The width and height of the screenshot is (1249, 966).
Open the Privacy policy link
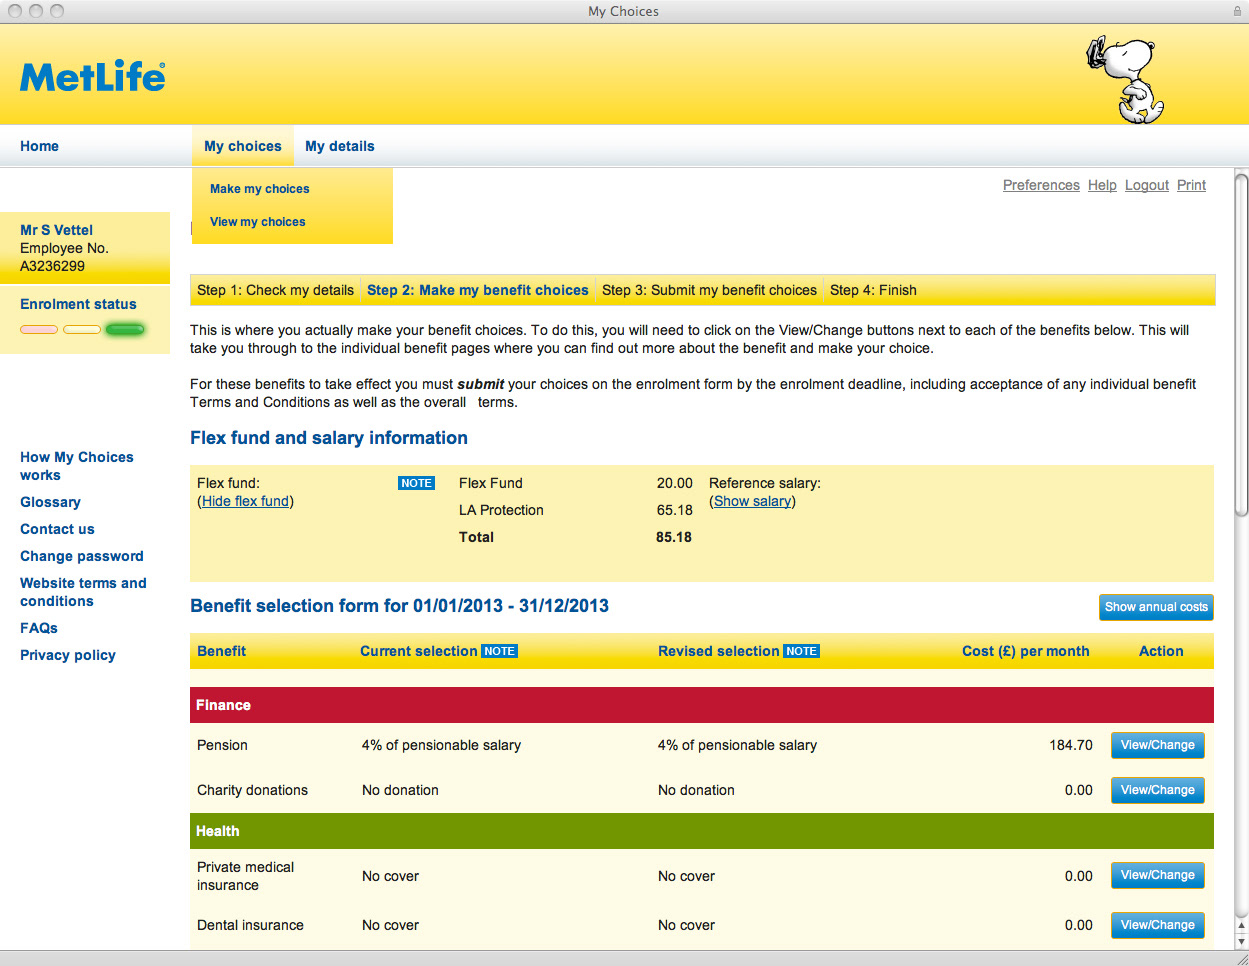coord(68,655)
